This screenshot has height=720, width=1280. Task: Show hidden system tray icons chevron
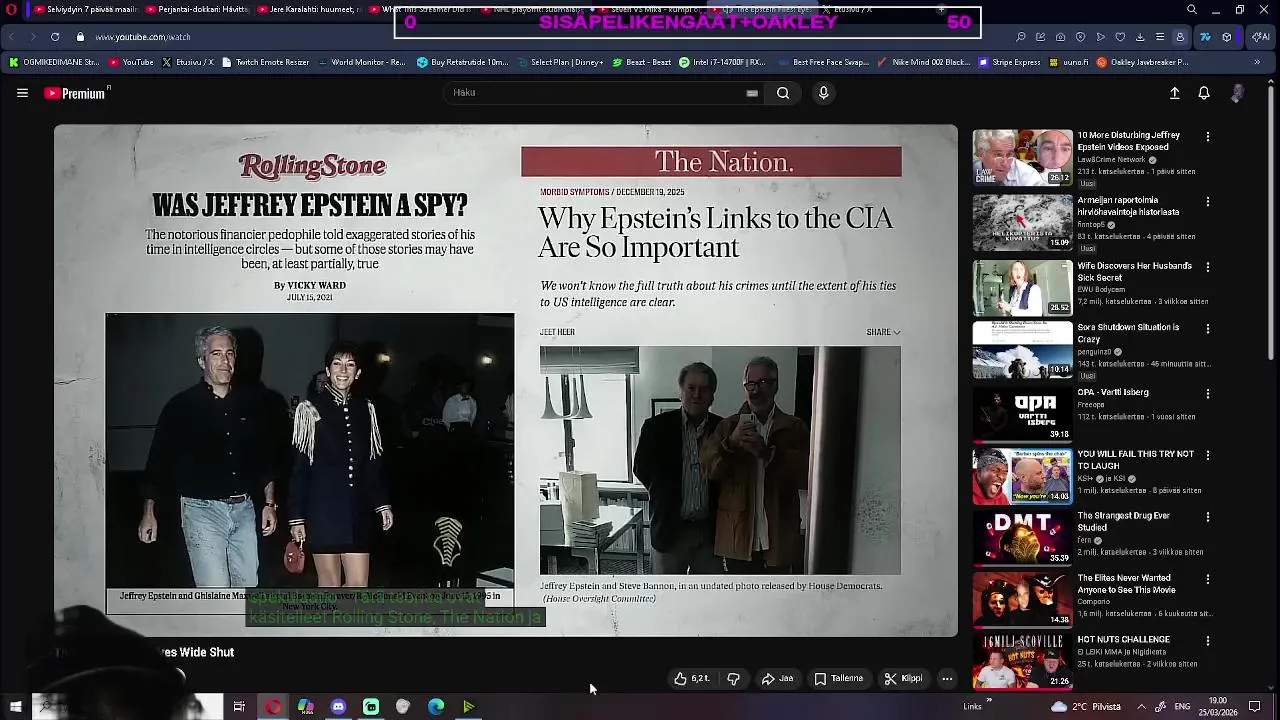[x=1141, y=707]
